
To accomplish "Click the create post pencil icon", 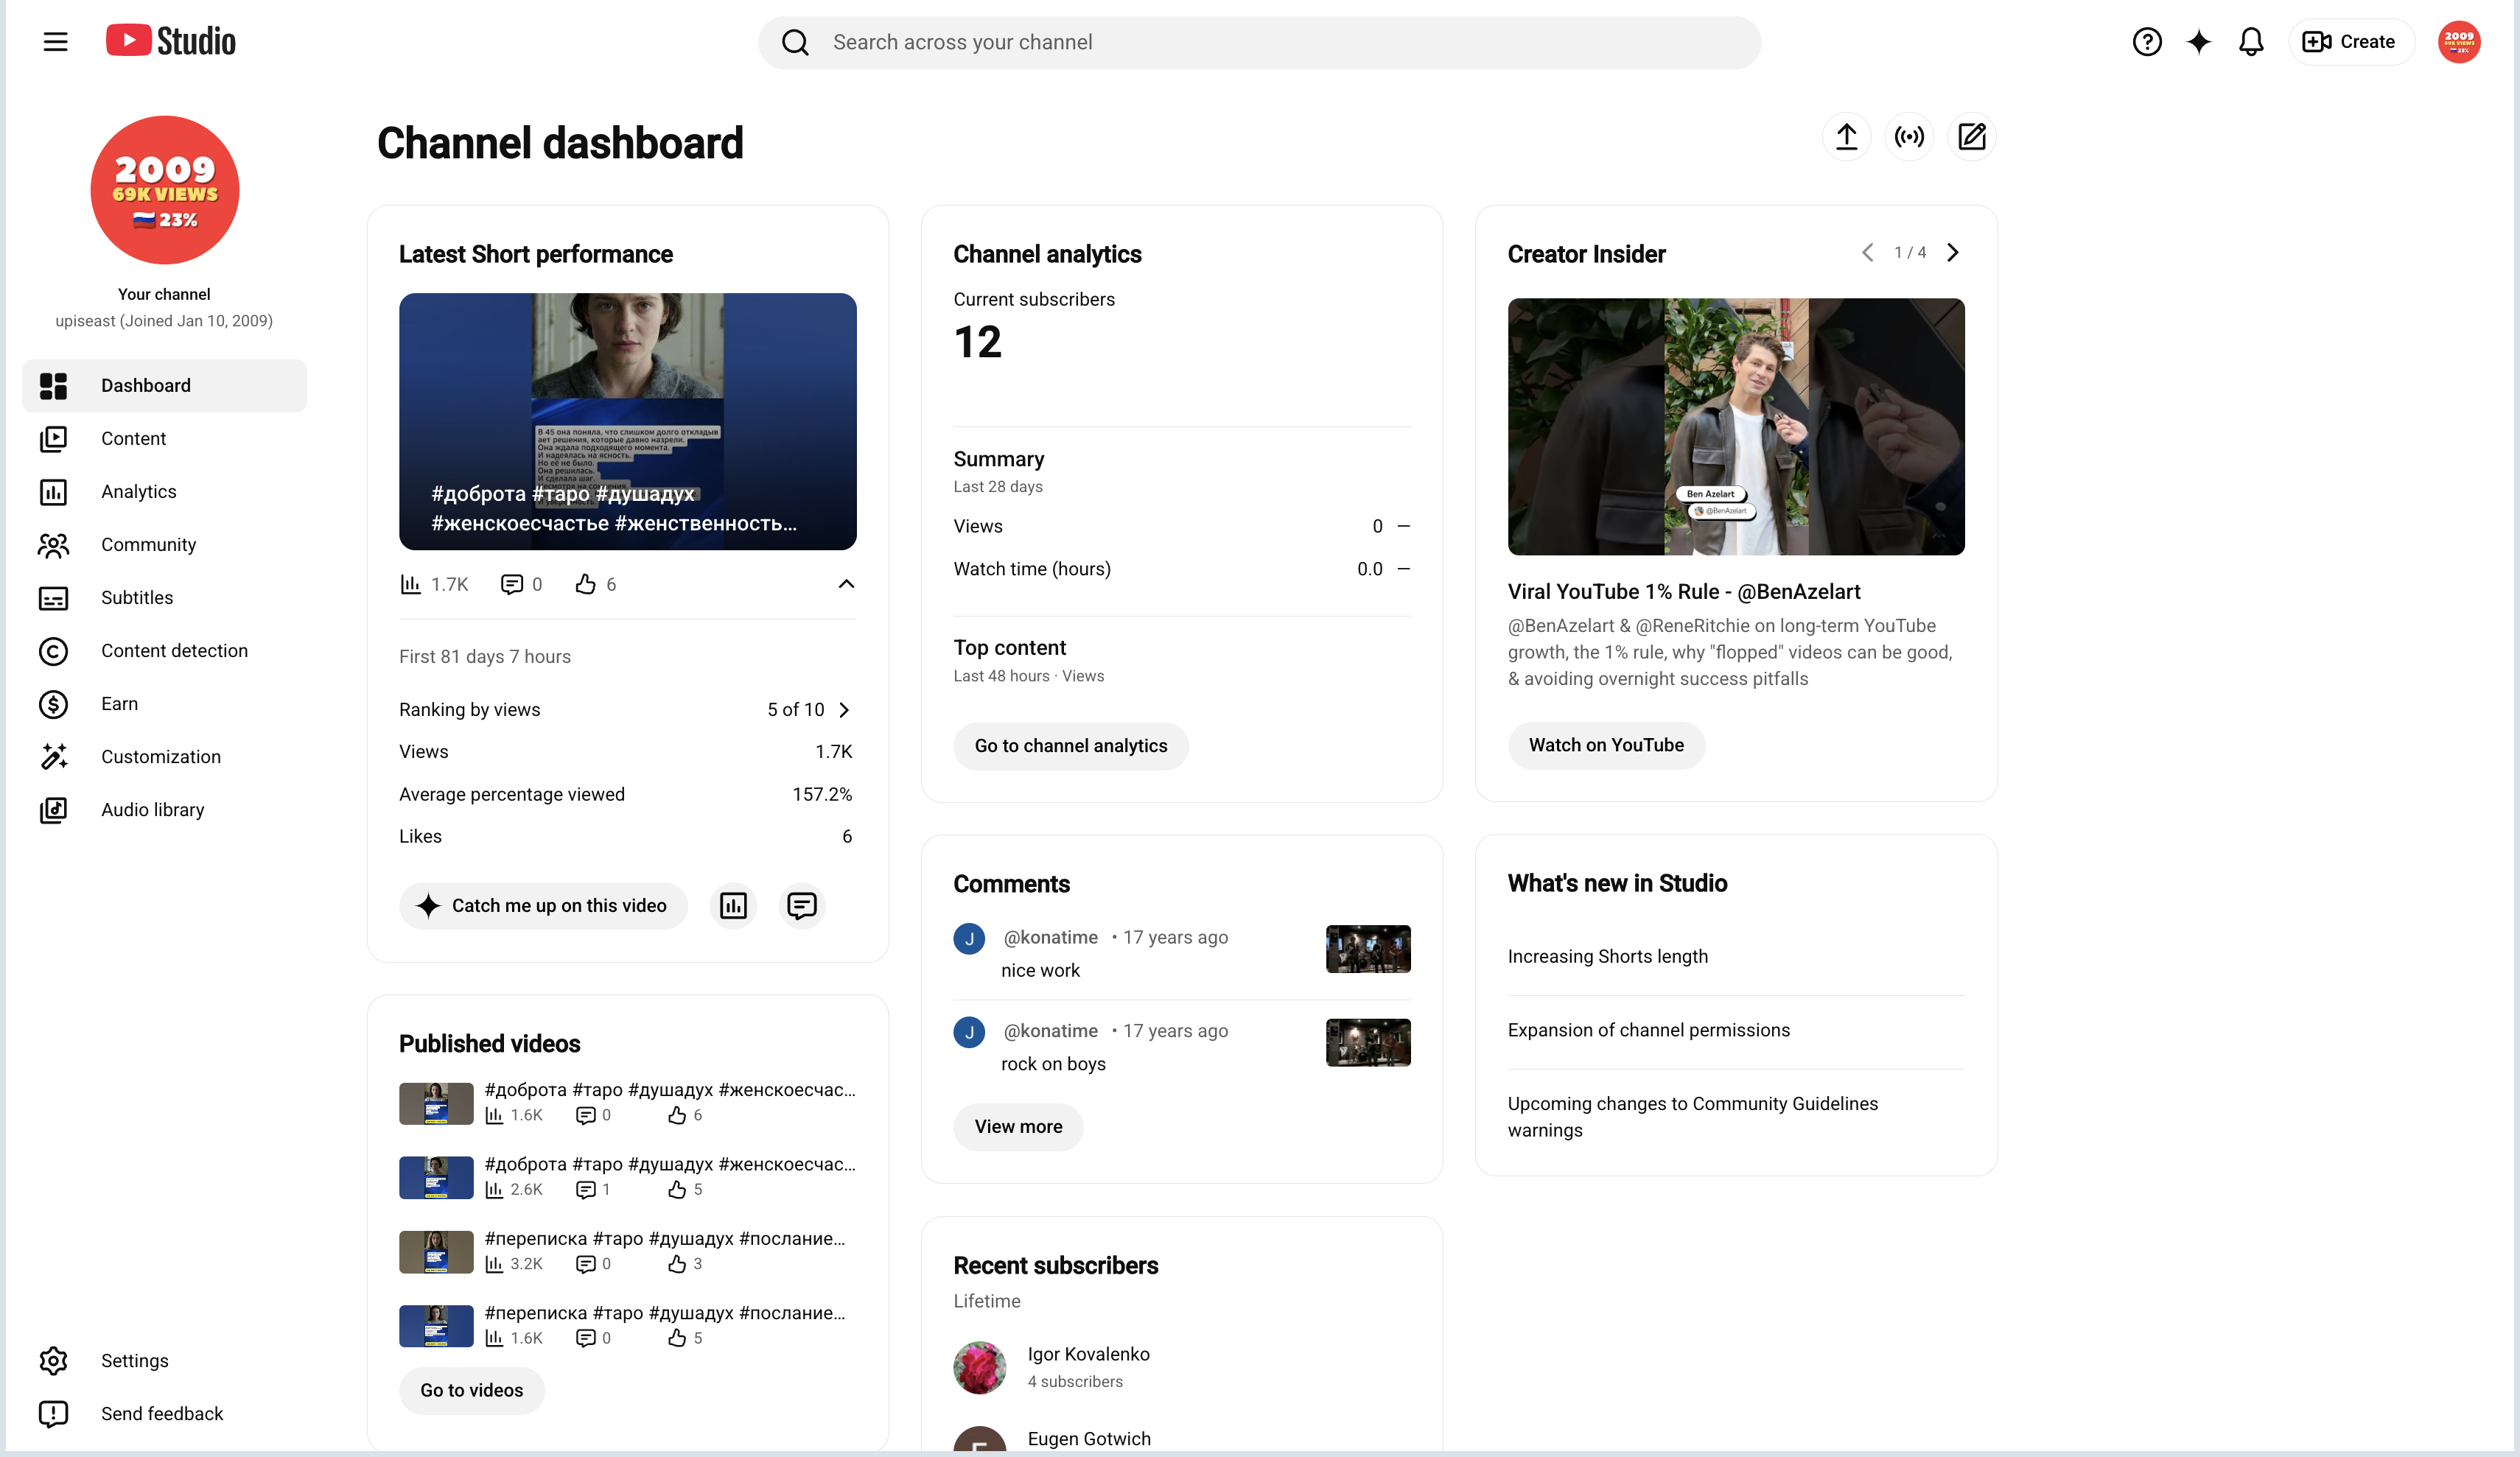I will (1971, 137).
